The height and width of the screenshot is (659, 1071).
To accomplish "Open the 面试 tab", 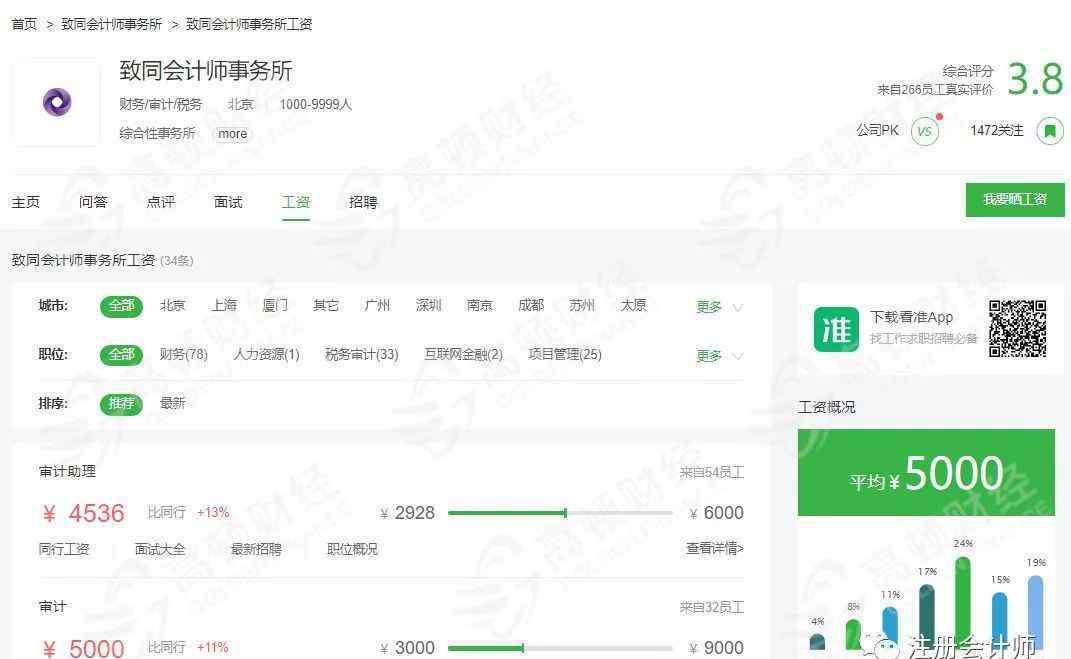I will [x=228, y=202].
